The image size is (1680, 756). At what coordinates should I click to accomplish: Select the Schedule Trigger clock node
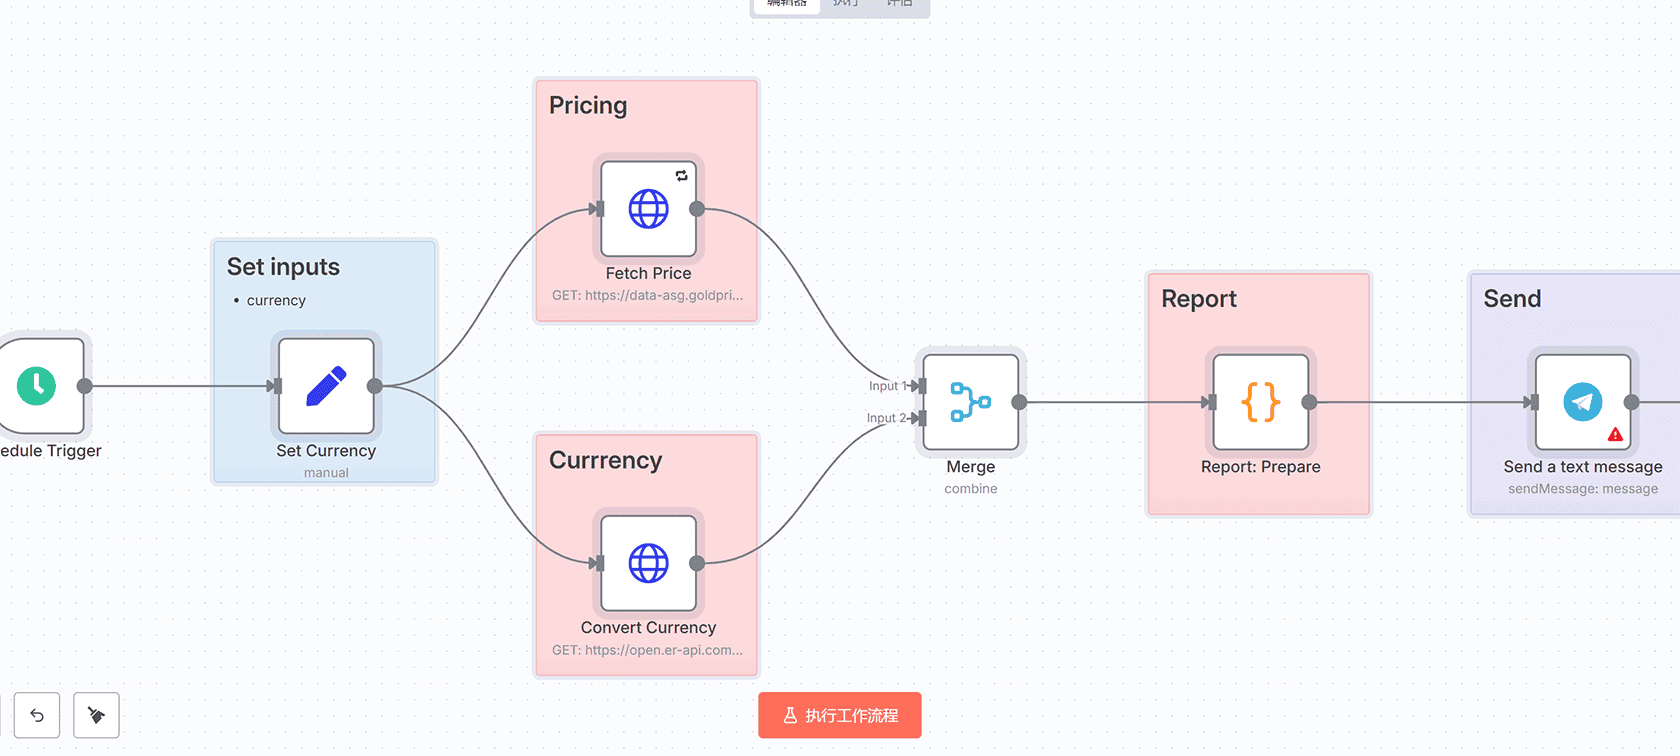38,386
